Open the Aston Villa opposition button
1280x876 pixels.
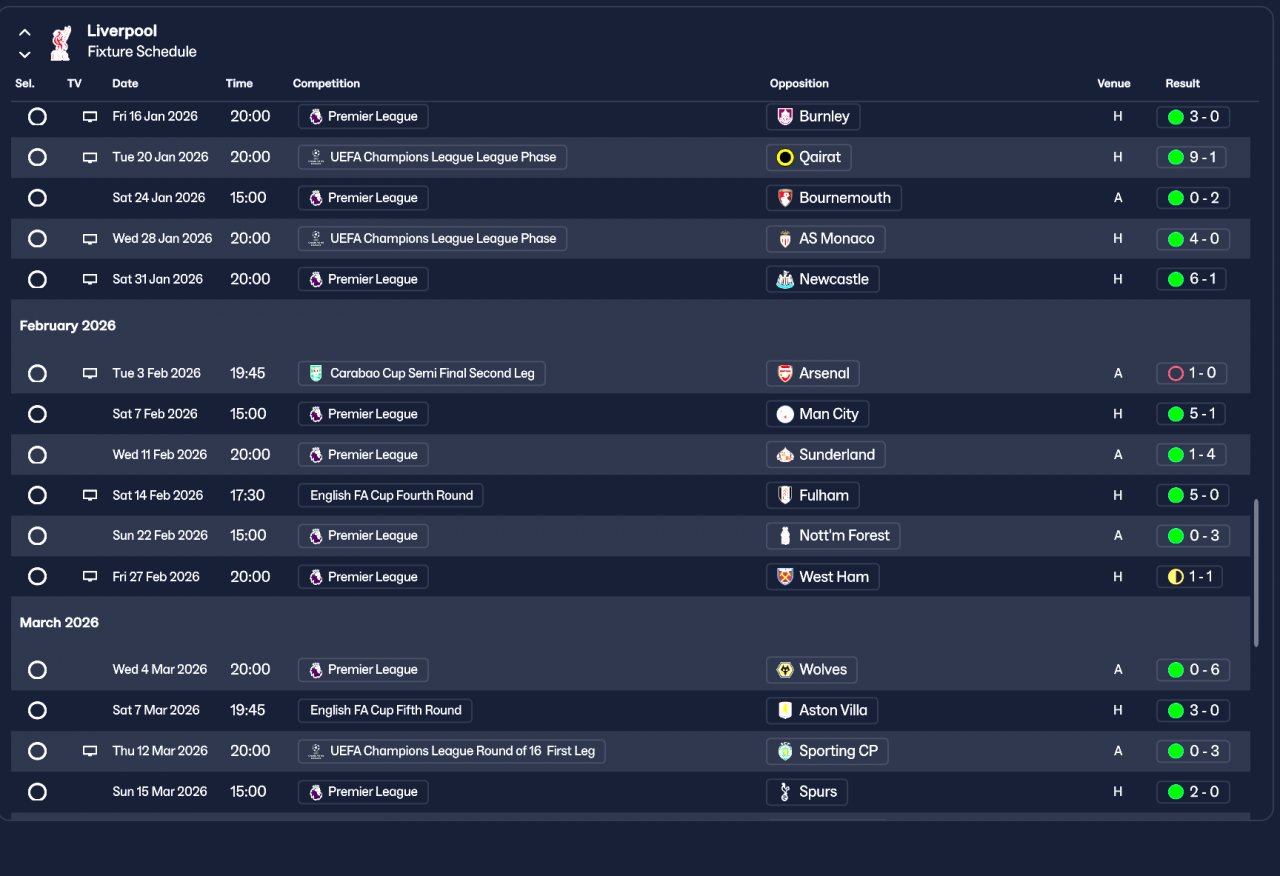tap(823, 711)
